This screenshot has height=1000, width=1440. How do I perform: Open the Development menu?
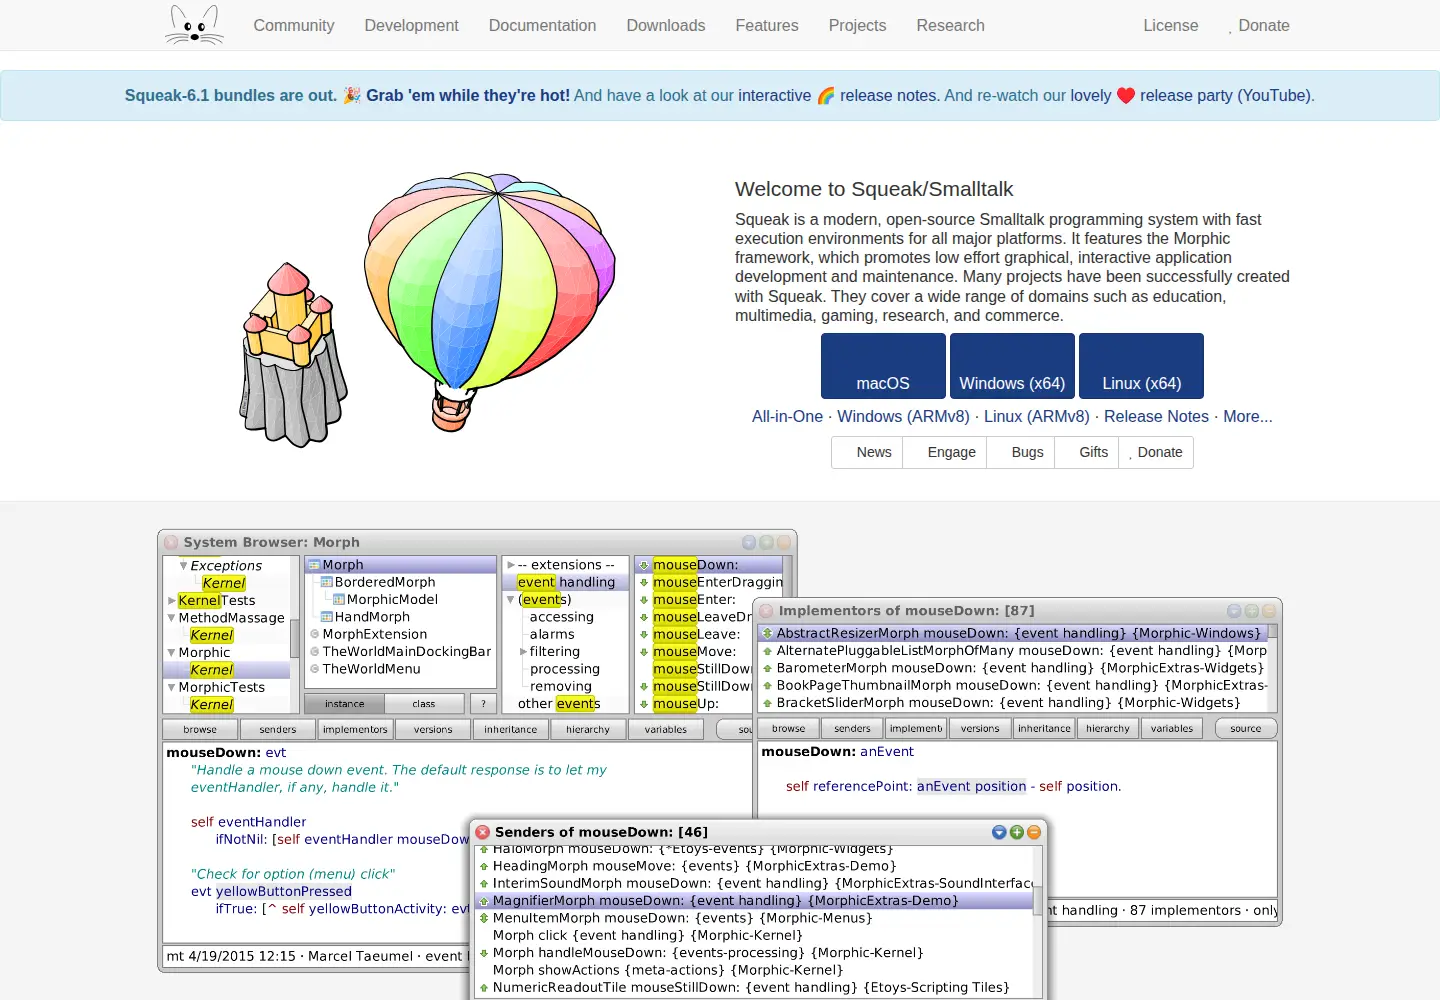pyautogui.click(x=411, y=26)
